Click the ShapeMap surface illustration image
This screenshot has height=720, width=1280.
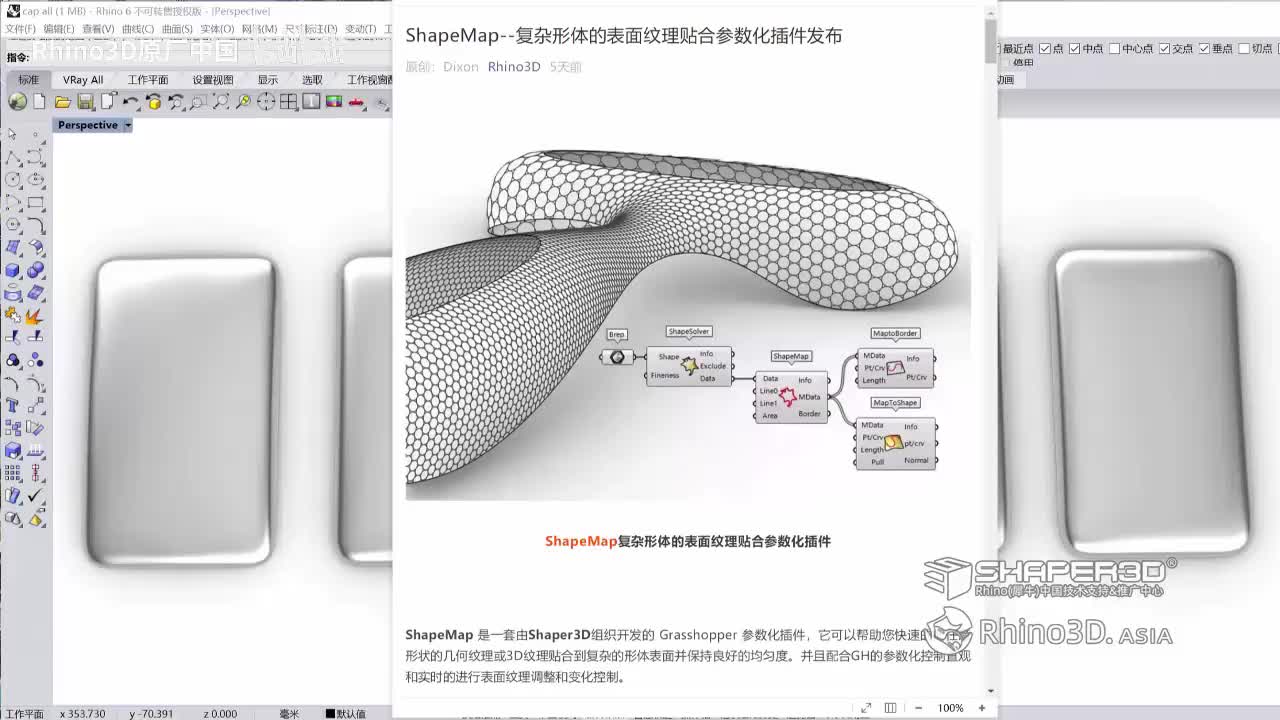point(688,323)
